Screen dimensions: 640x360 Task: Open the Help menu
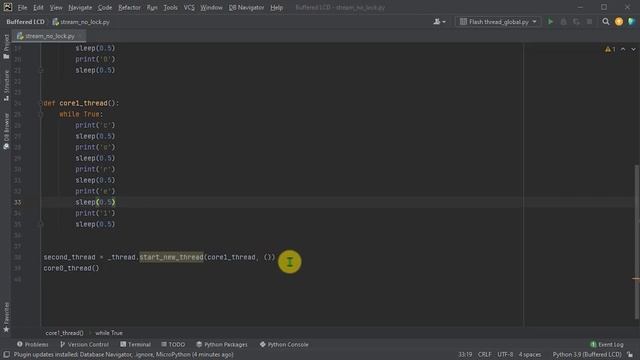click(x=276, y=7)
